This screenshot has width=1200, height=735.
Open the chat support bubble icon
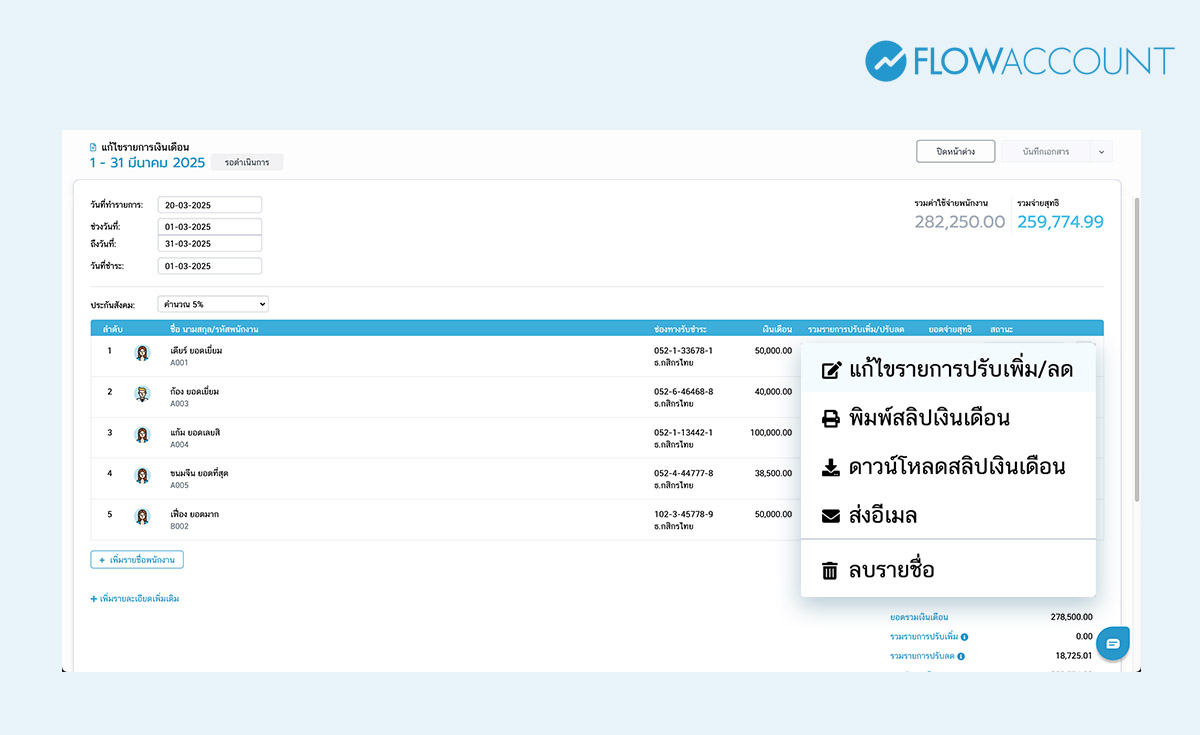1113,644
